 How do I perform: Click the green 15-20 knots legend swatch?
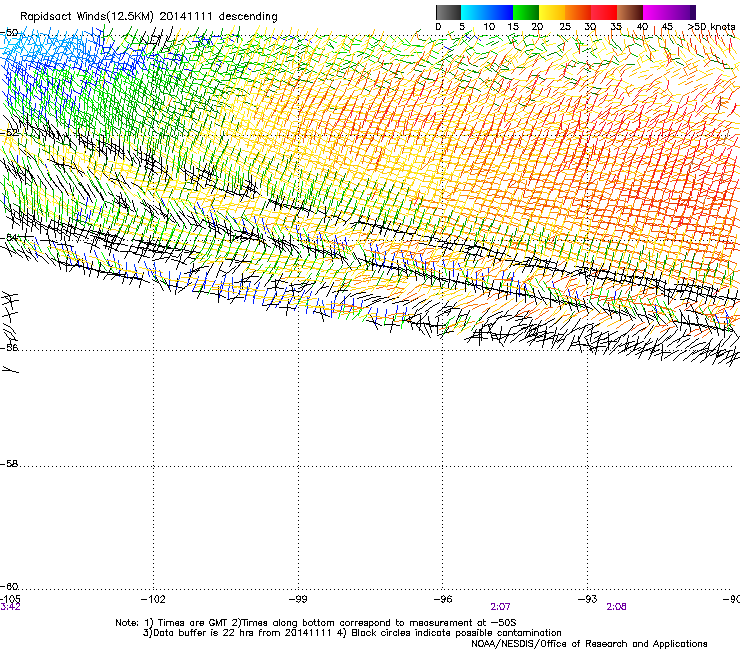[526, 12]
